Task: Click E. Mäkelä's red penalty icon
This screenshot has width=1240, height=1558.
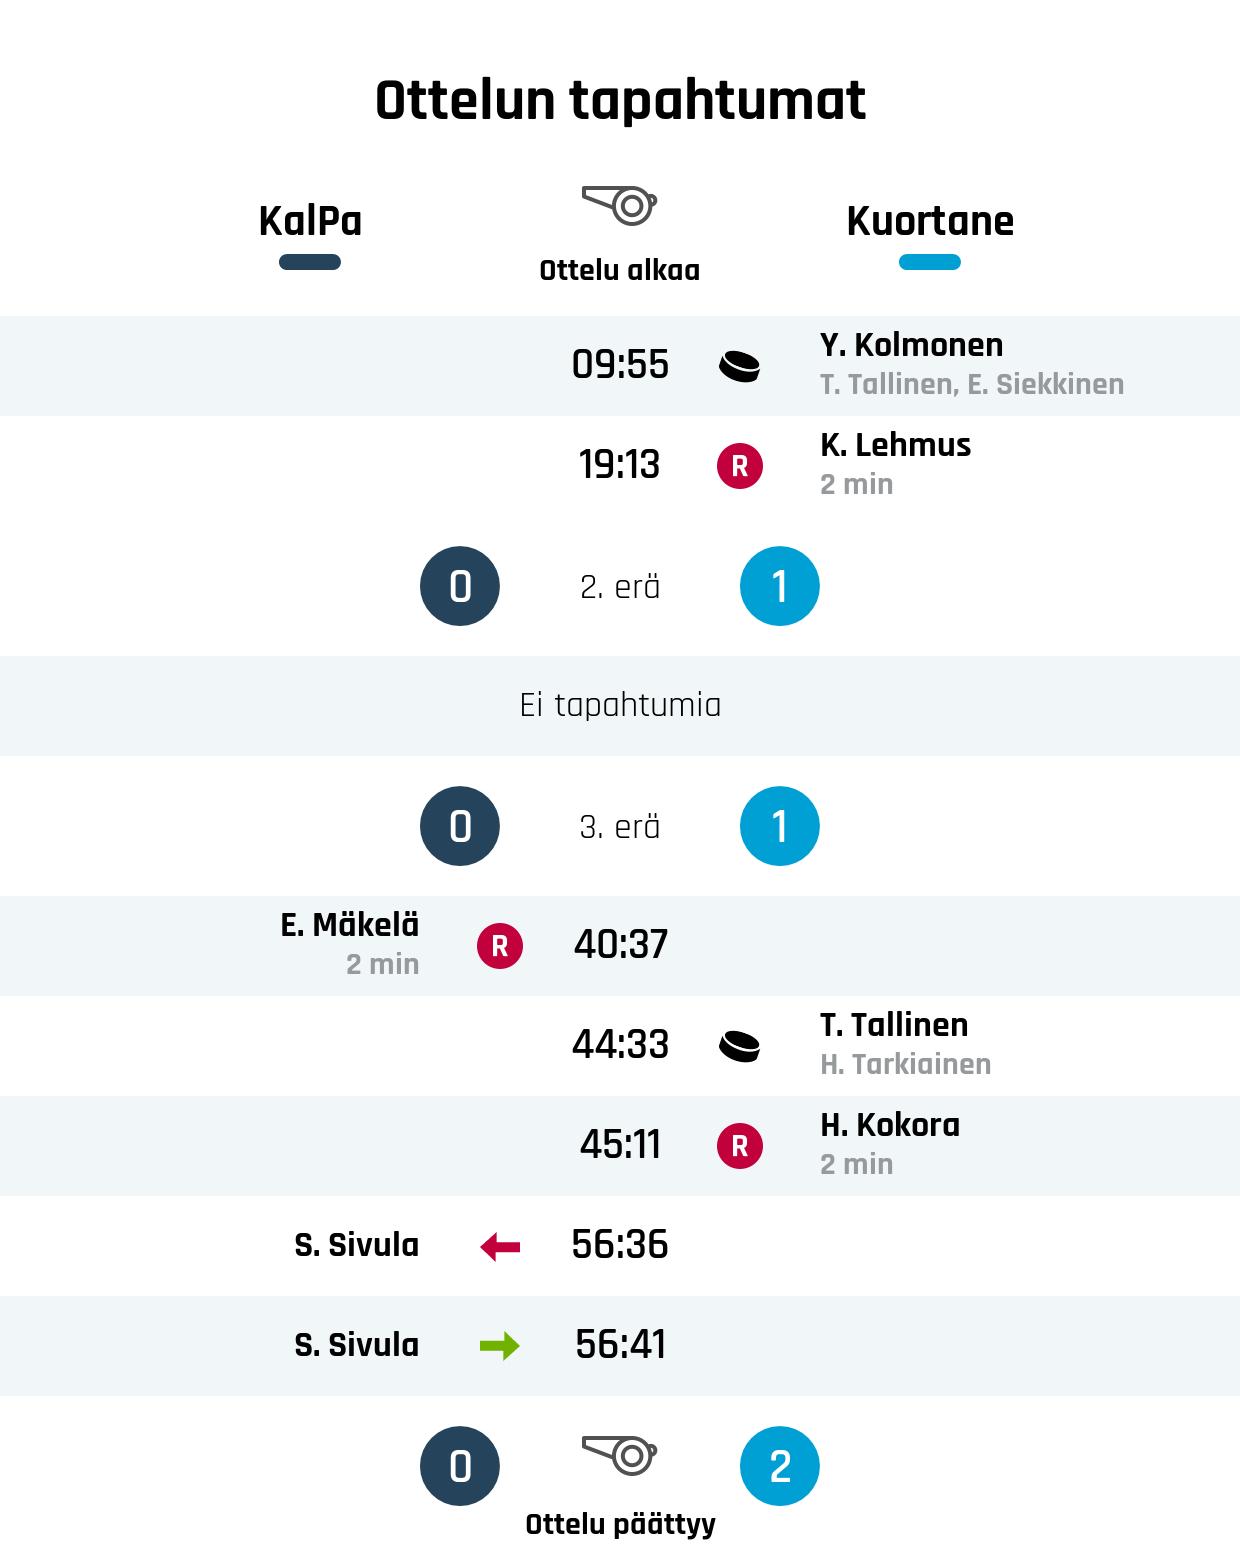Action: pyautogui.click(x=500, y=946)
